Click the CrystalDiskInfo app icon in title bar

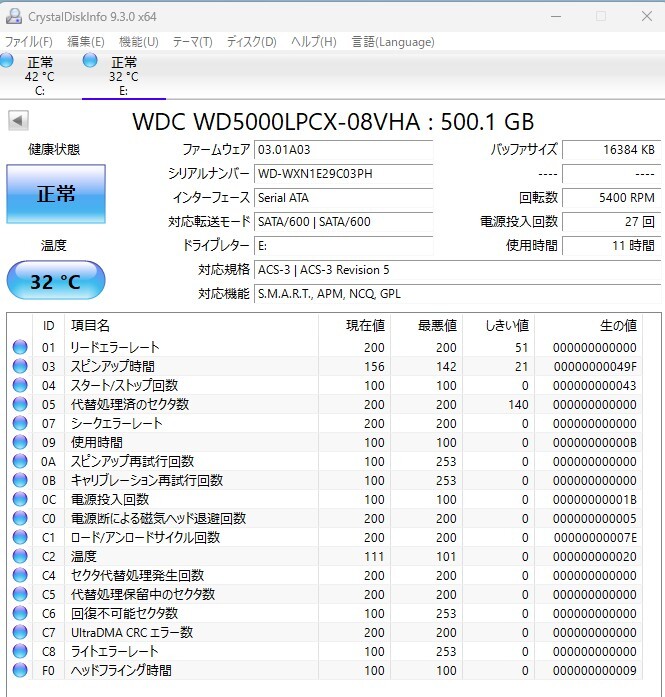click(x=14, y=16)
